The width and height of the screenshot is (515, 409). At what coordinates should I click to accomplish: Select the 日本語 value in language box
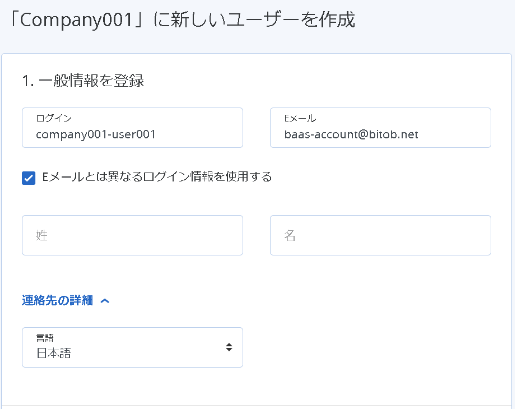pyautogui.click(x=54, y=353)
